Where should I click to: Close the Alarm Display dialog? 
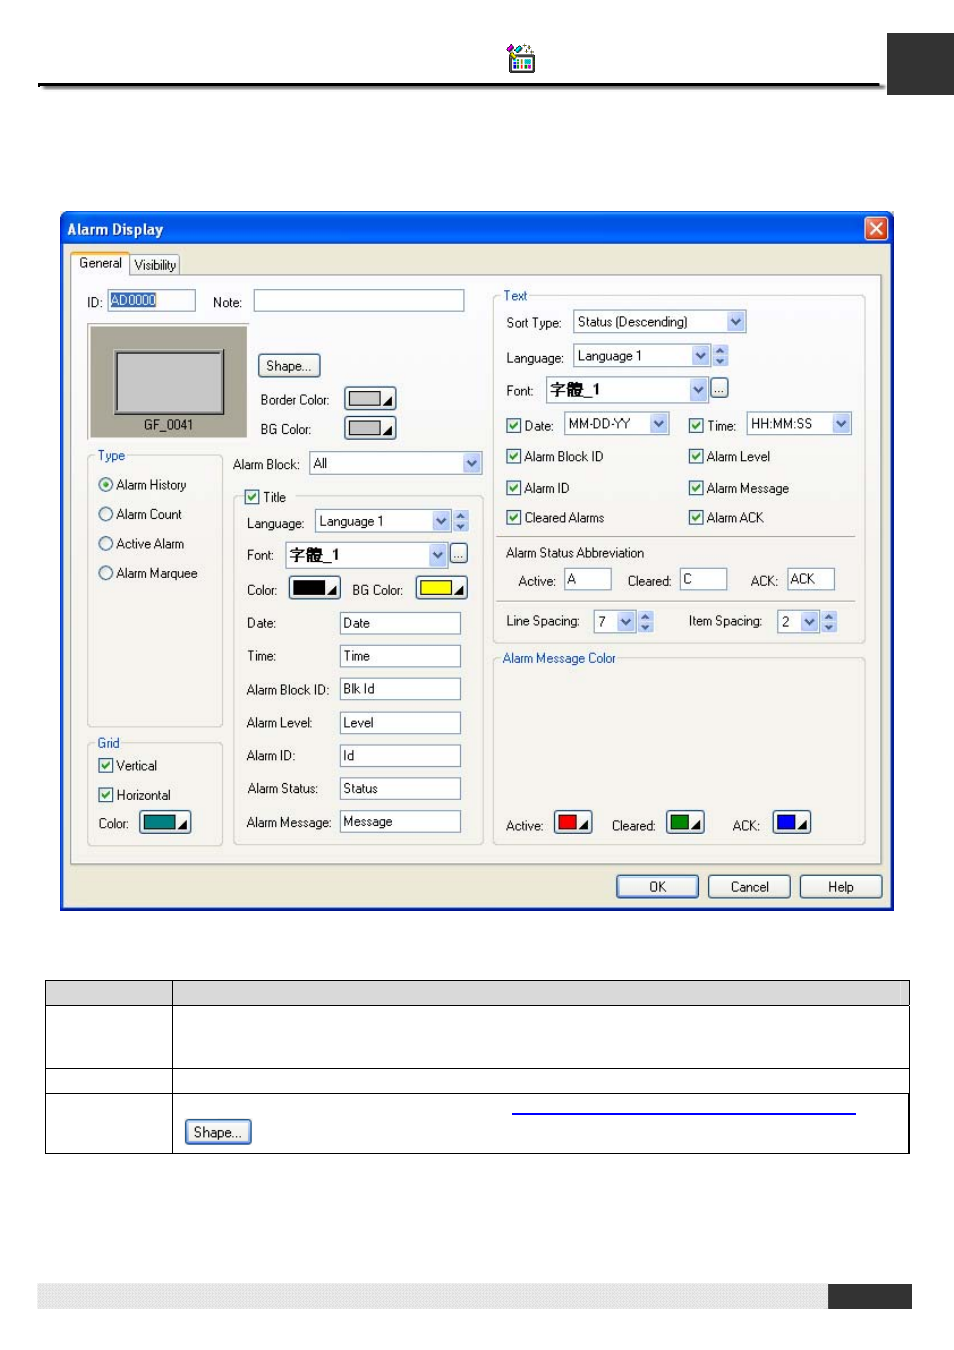[x=876, y=228]
